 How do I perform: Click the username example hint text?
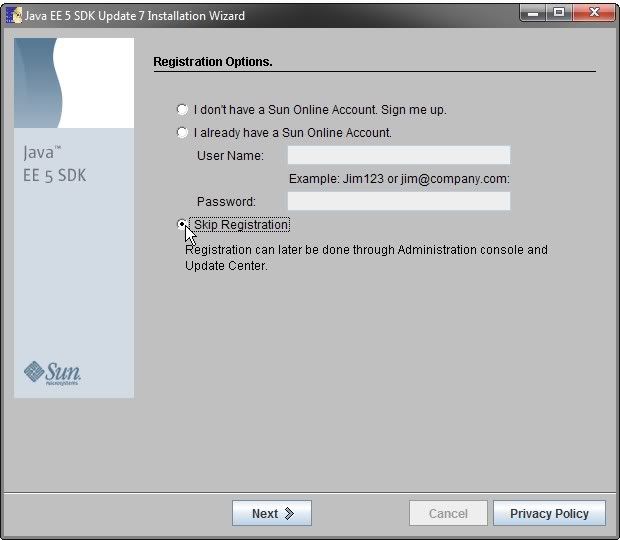pyautogui.click(x=399, y=179)
